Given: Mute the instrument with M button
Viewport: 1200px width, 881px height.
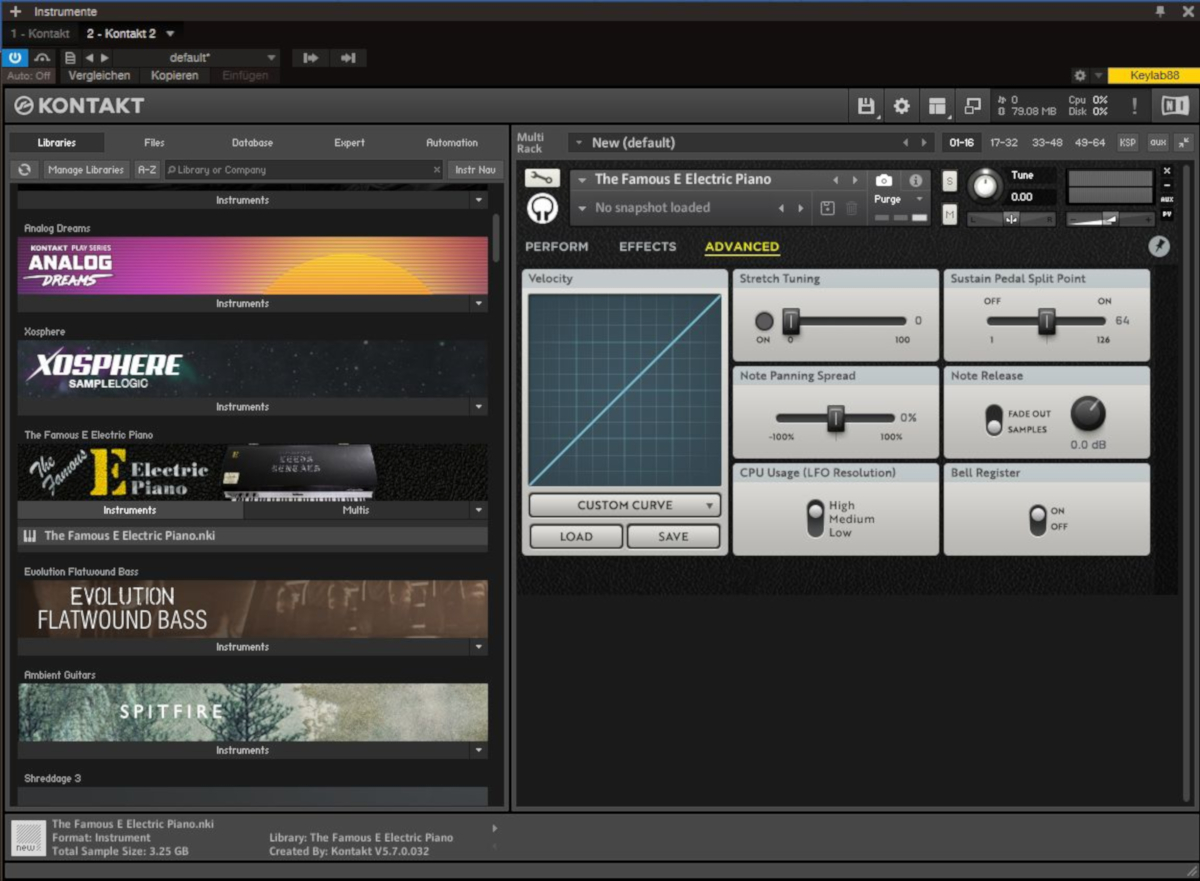Looking at the screenshot, I should tap(949, 212).
